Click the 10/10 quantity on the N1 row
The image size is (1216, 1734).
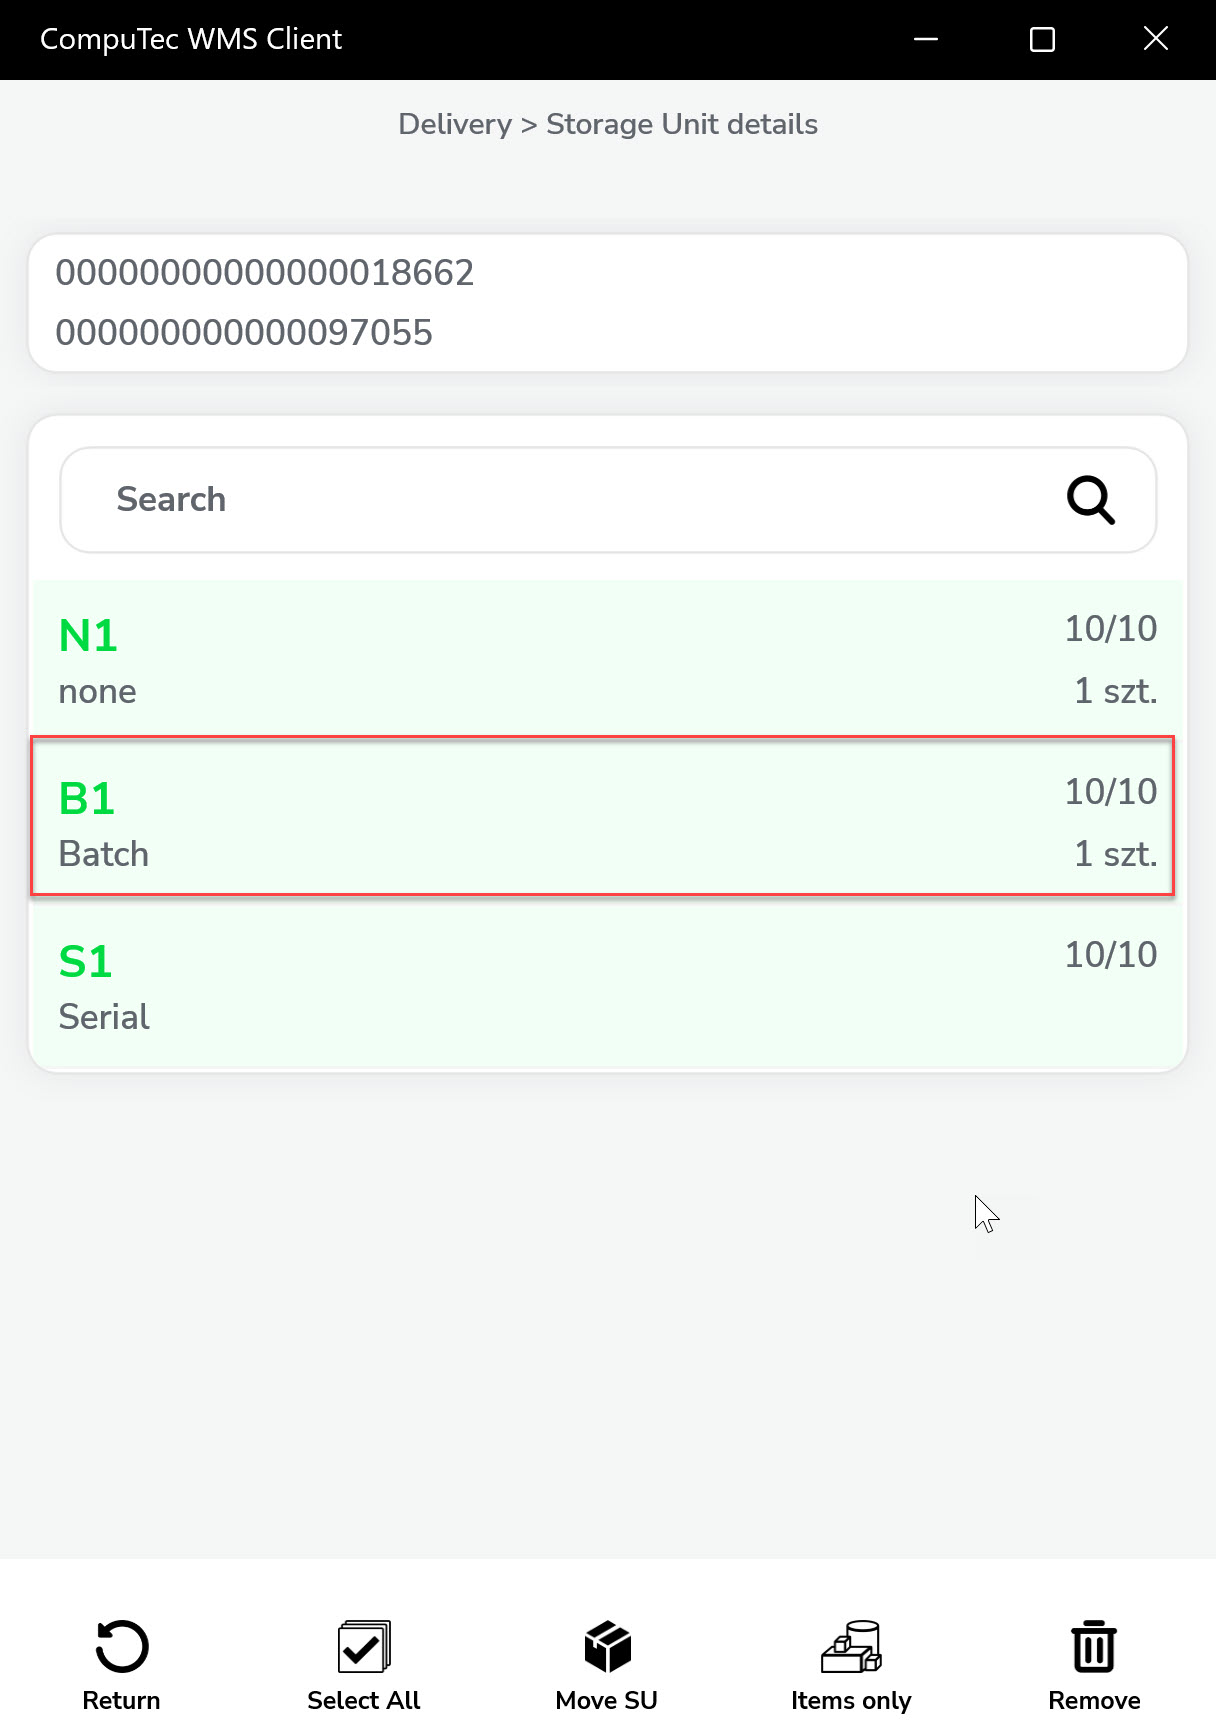[x=1110, y=629]
